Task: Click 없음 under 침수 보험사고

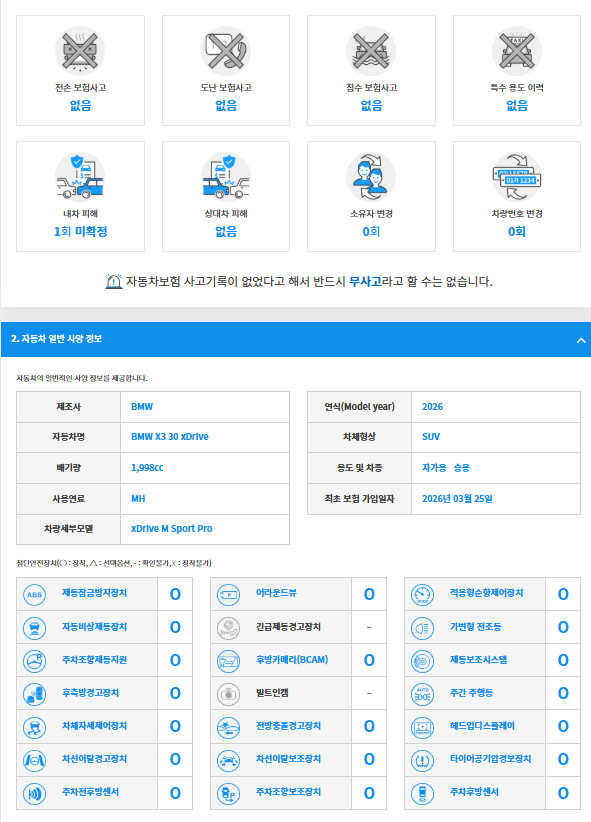Action: 371,105
